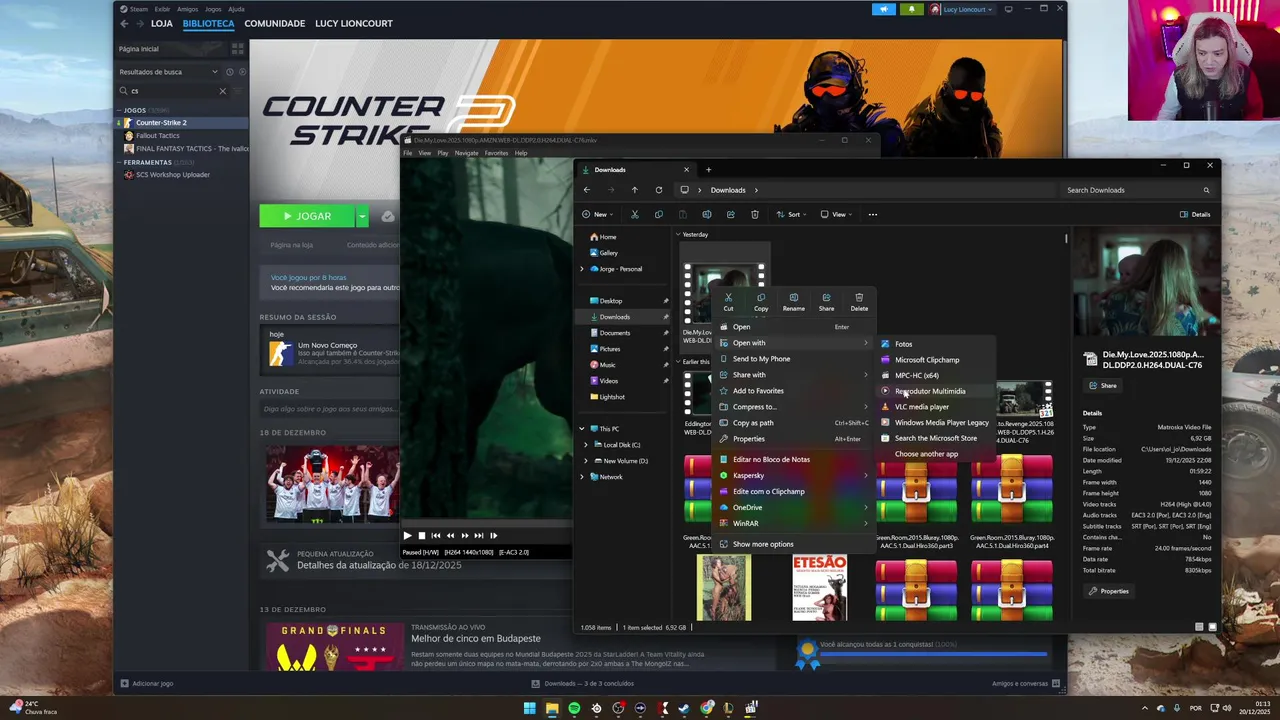Click stop button in MPC-HC player

pos(422,536)
